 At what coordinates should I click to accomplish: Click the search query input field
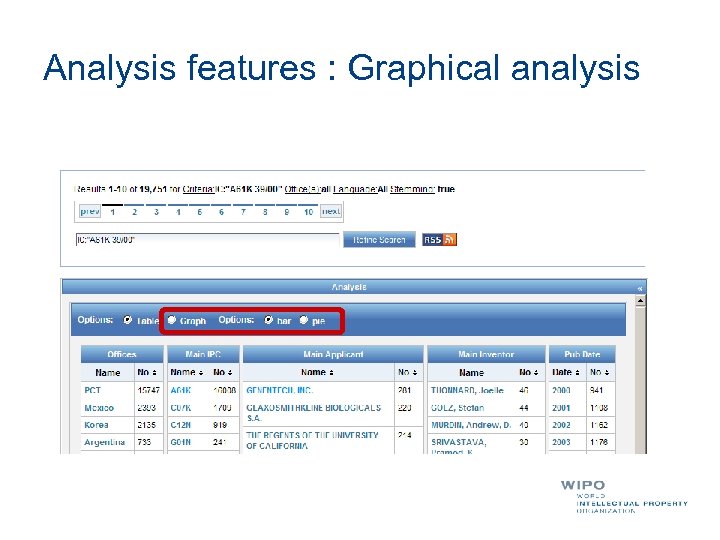207,240
